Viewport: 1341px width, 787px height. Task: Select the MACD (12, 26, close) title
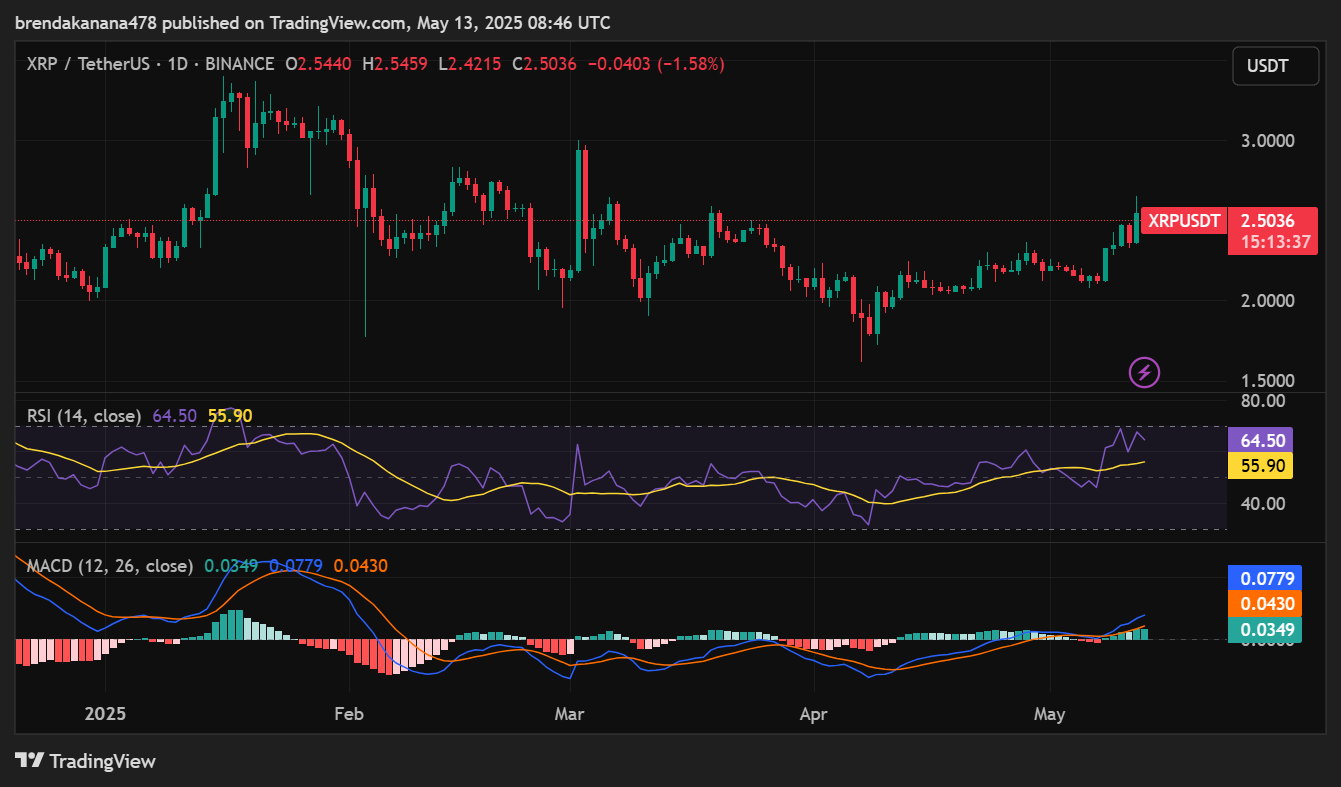pyautogui.click(x=110, y=566)
